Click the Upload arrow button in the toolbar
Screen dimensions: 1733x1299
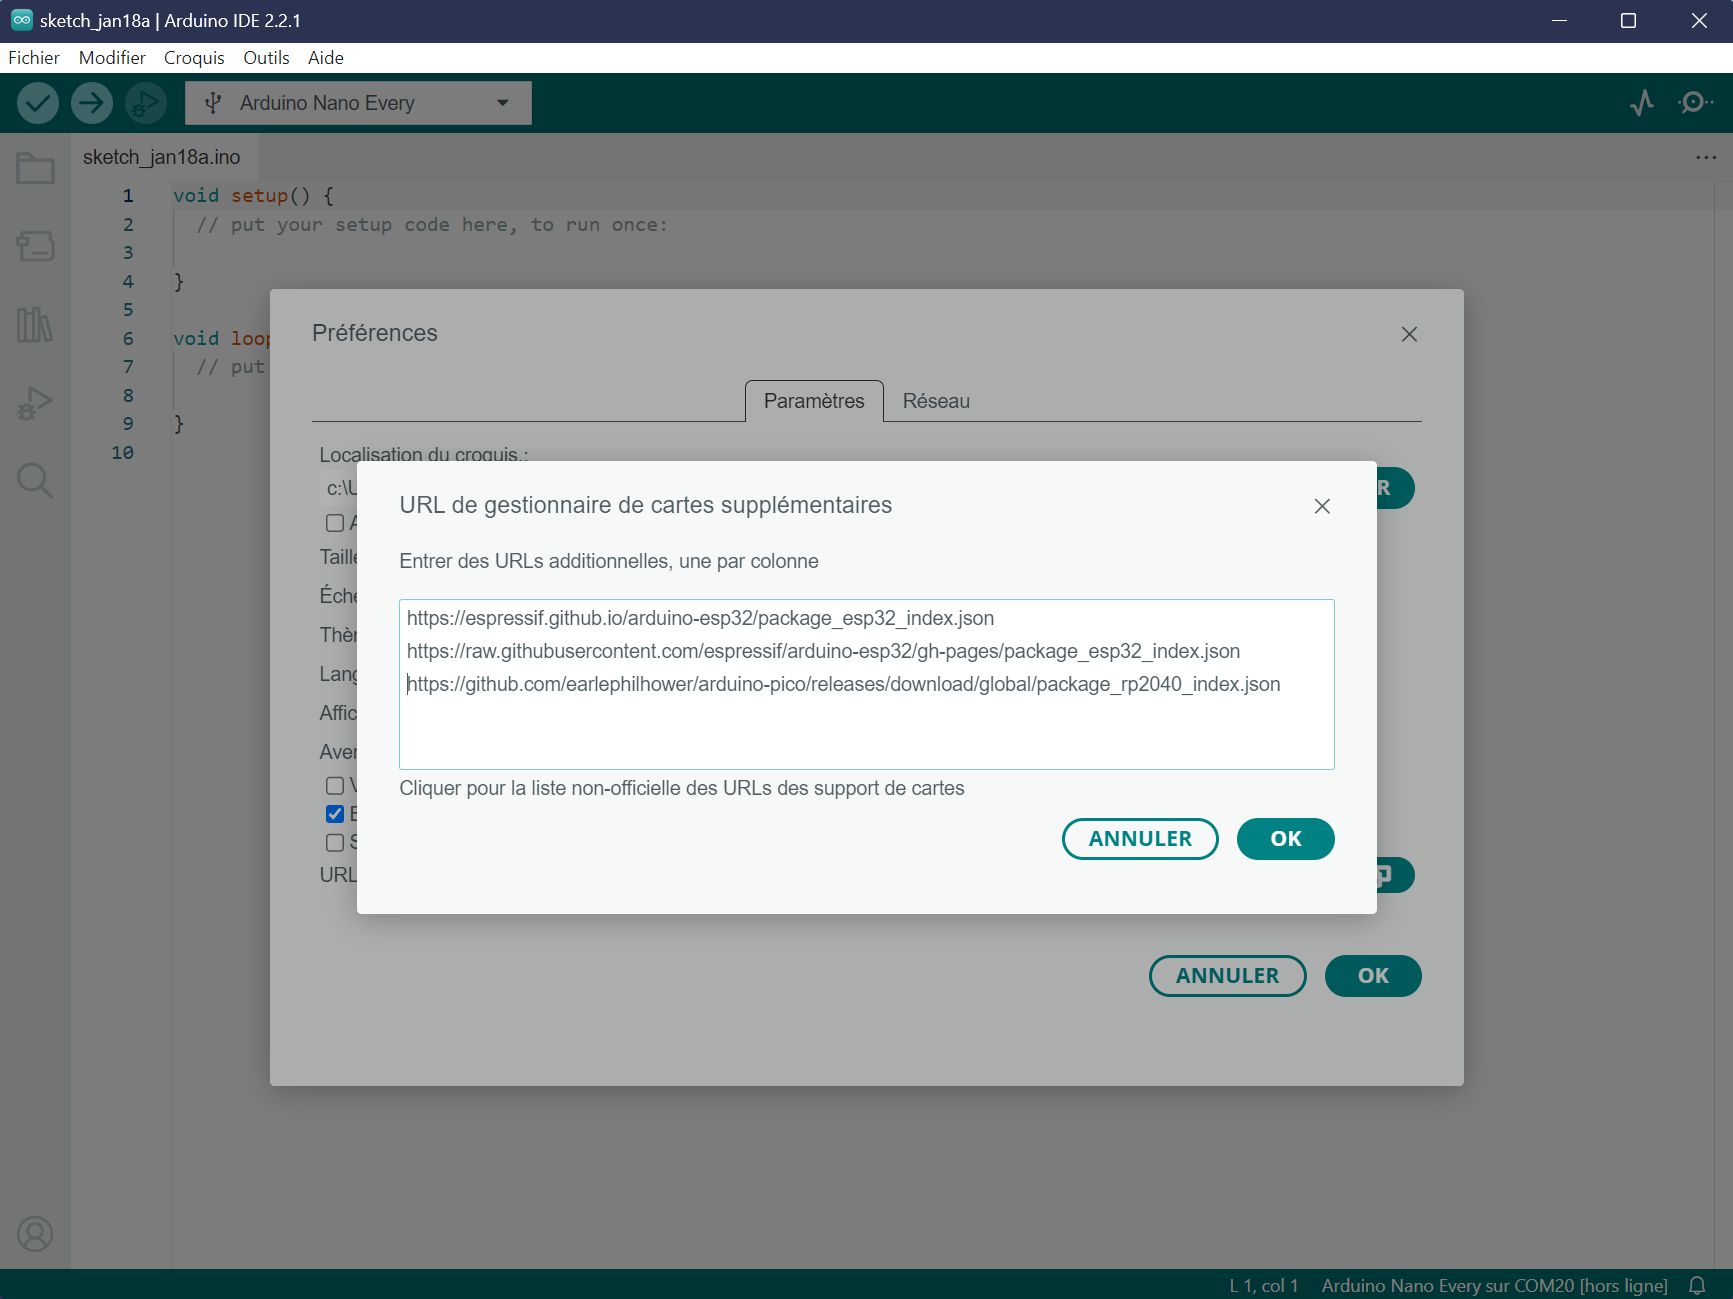92,103
